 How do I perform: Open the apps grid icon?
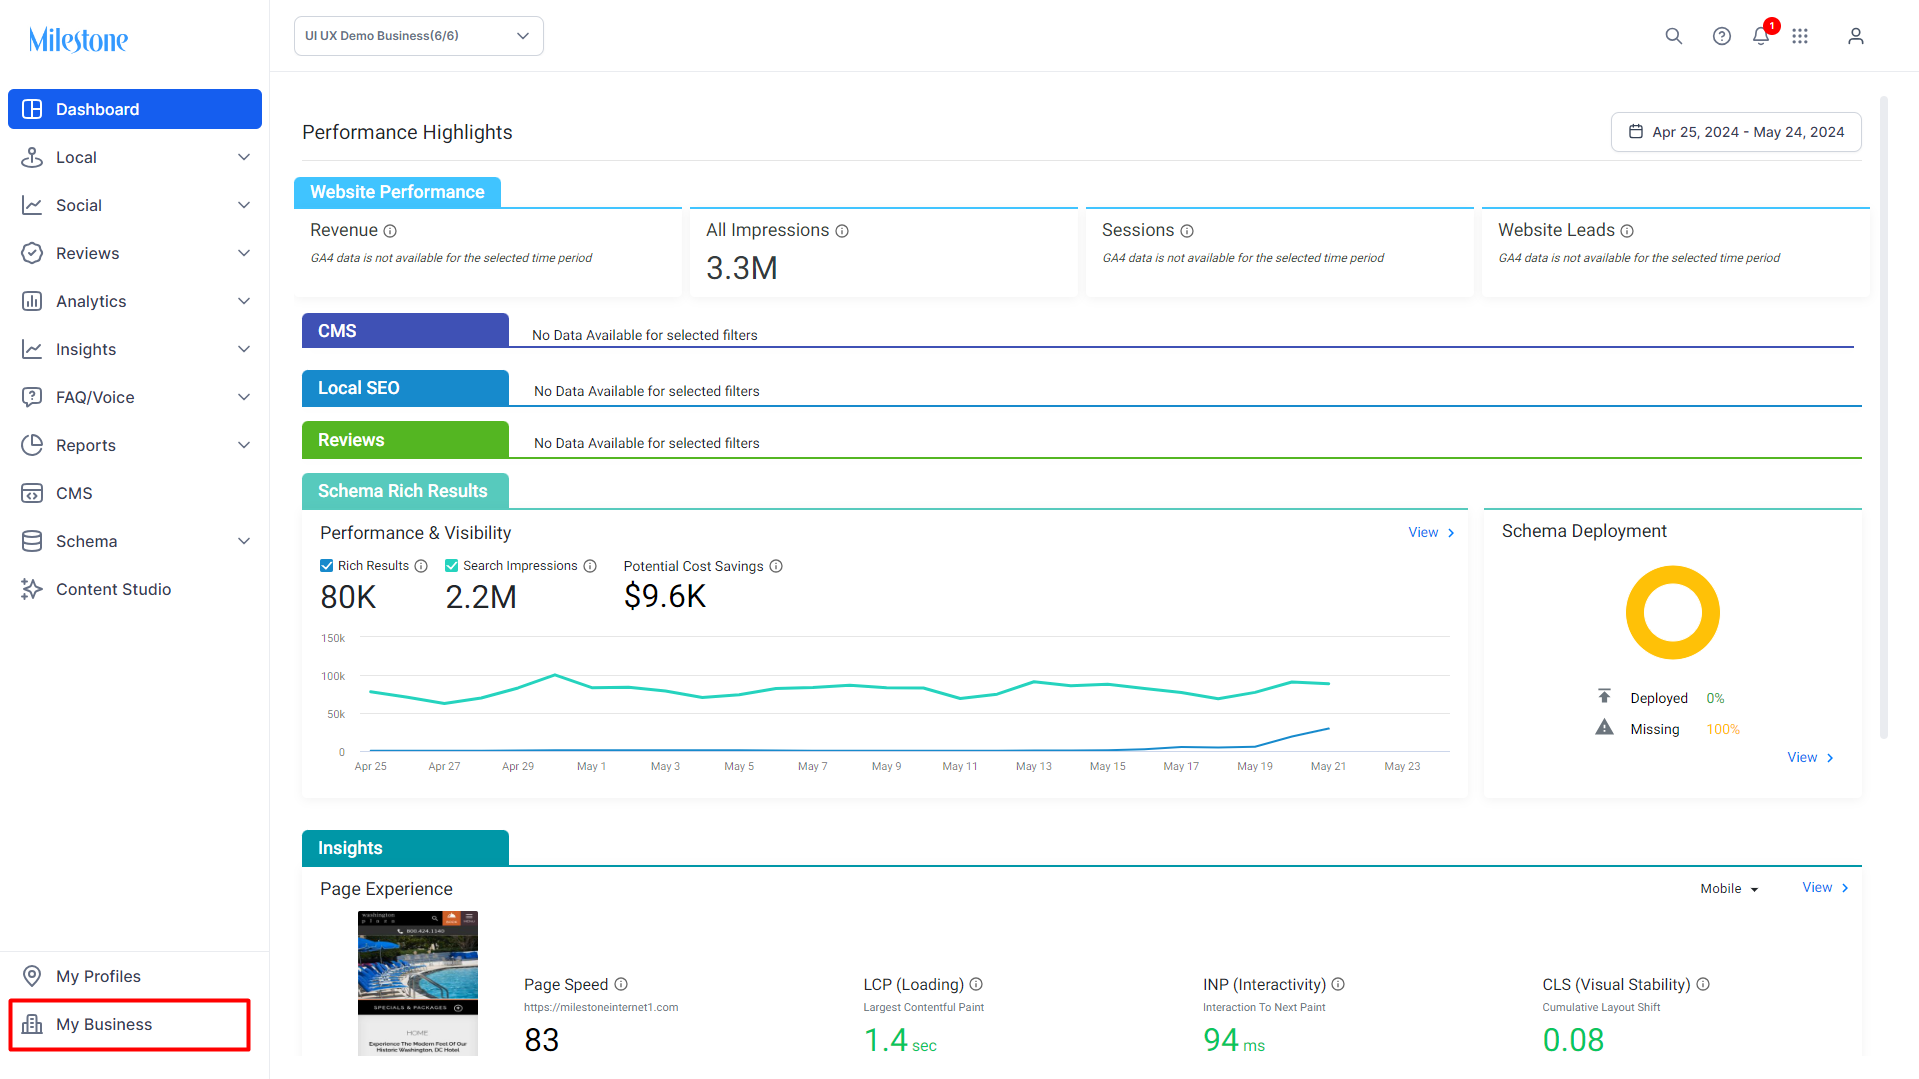[x=1800, y=36]
